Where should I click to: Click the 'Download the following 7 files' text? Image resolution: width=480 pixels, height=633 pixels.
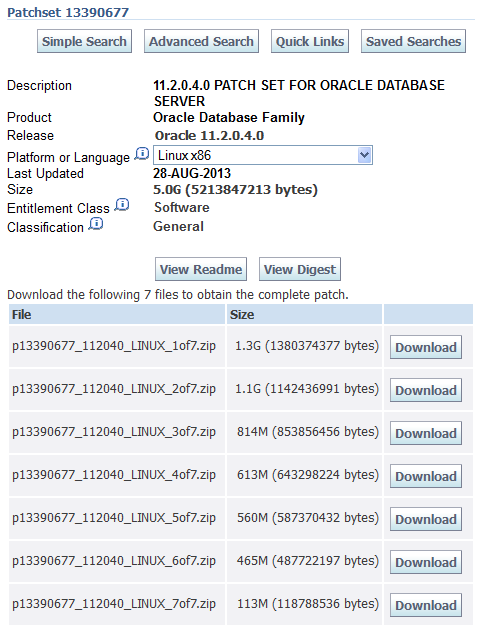coord(178,295)
